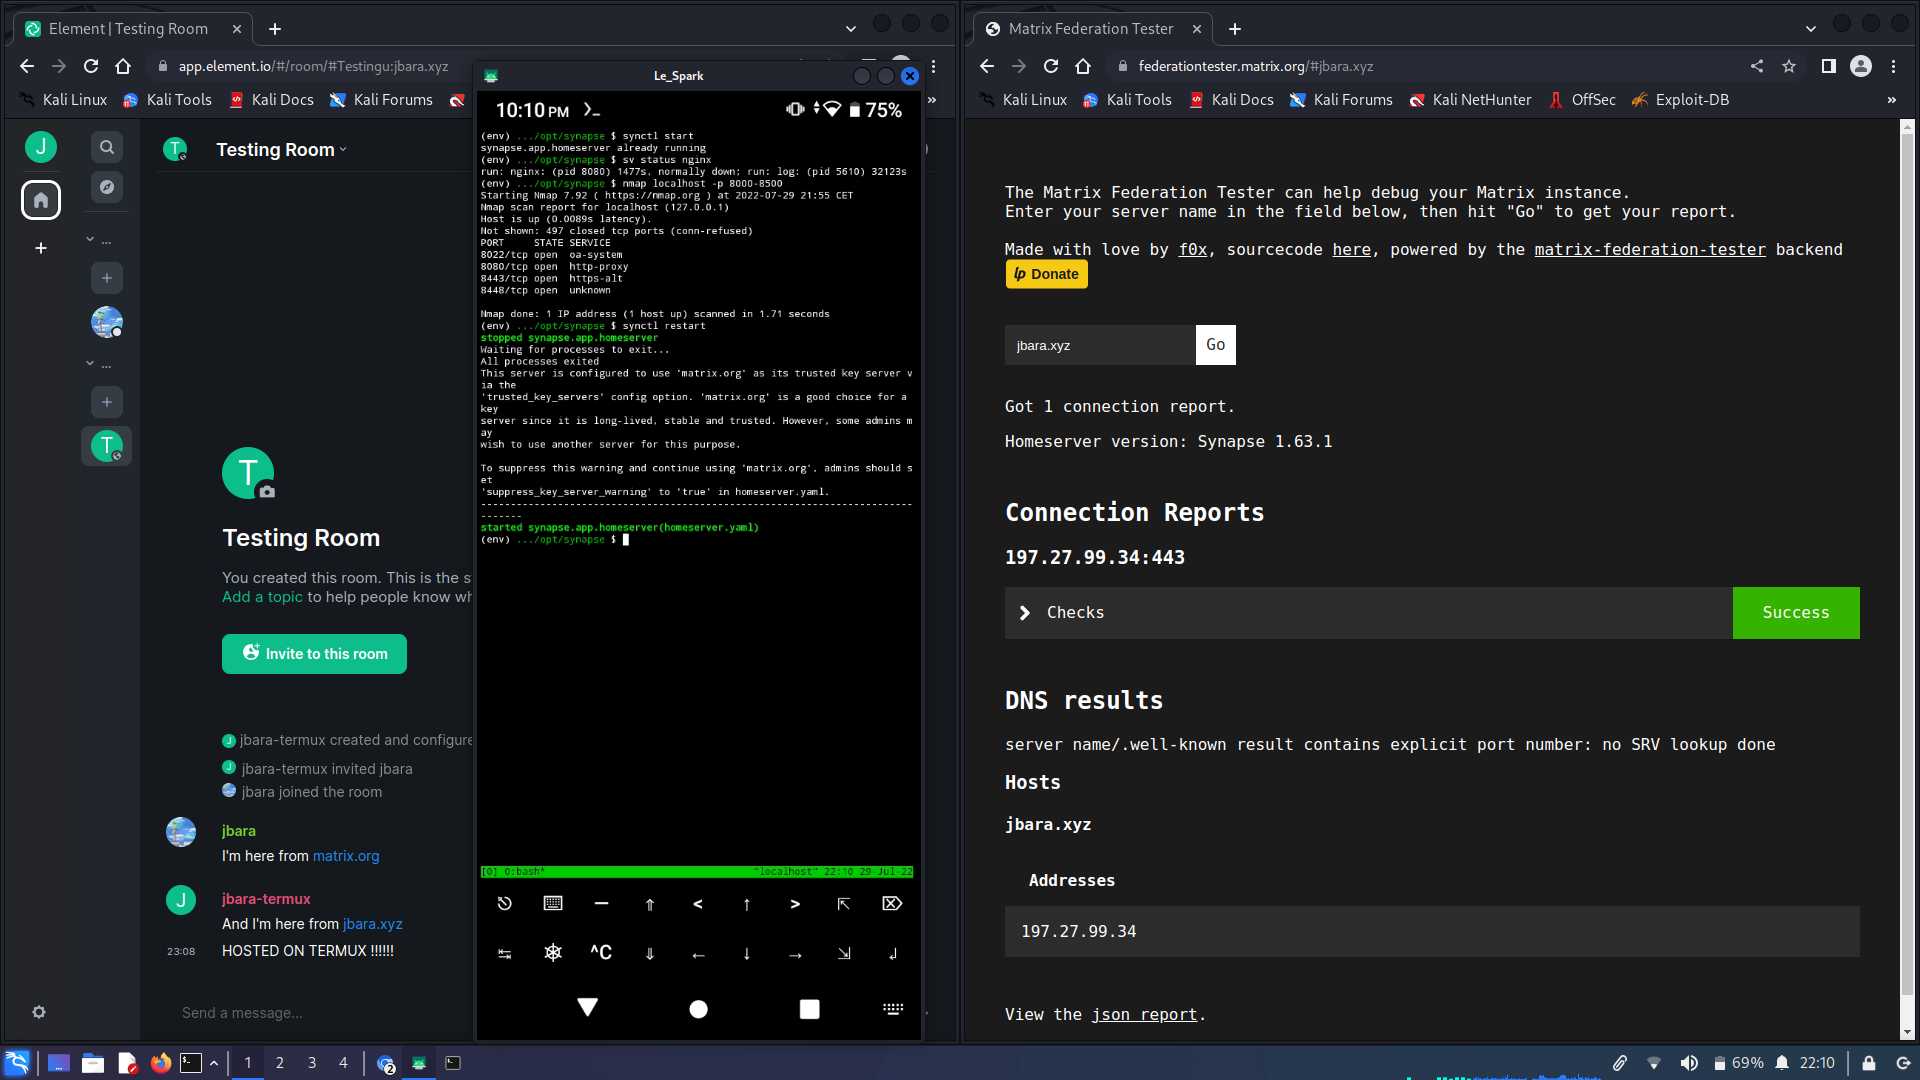Show more Kali bookmarks overflow chevron
The height and width of the screenshot is (1080, 1920).
point(1891,100)
